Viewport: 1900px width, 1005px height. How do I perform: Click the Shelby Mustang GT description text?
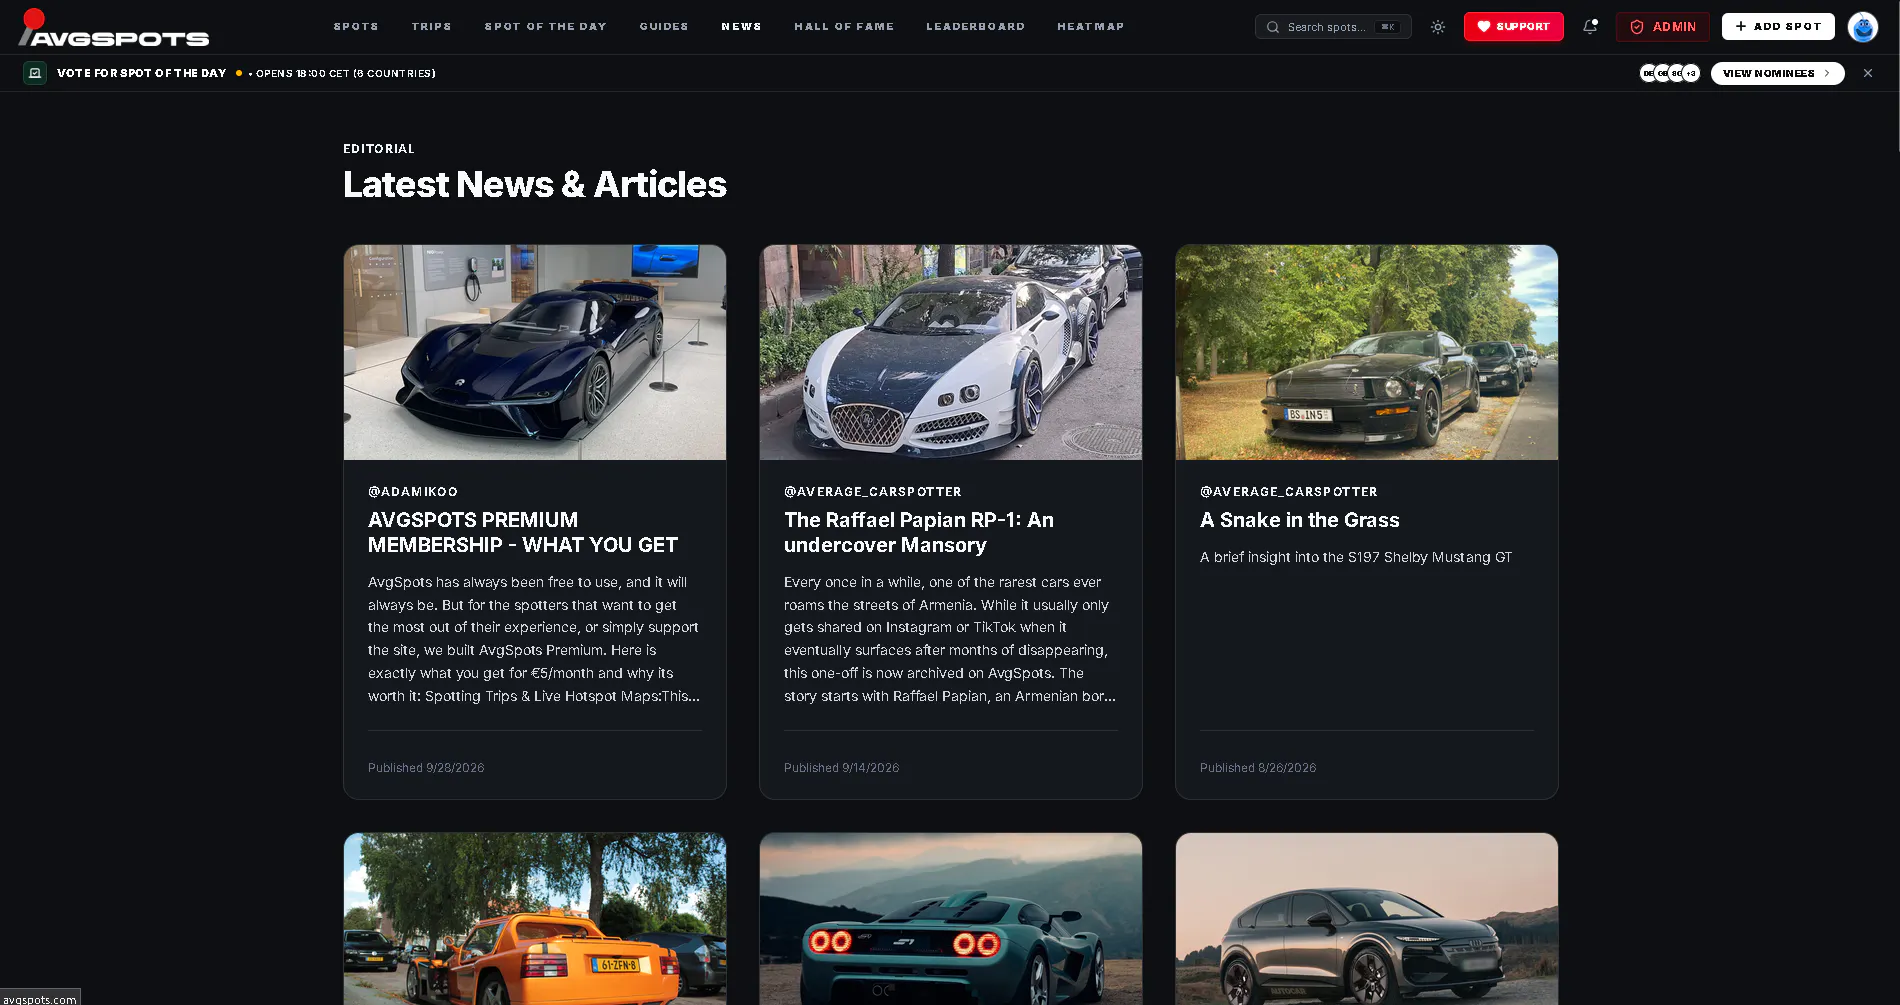click(1356, 557)
